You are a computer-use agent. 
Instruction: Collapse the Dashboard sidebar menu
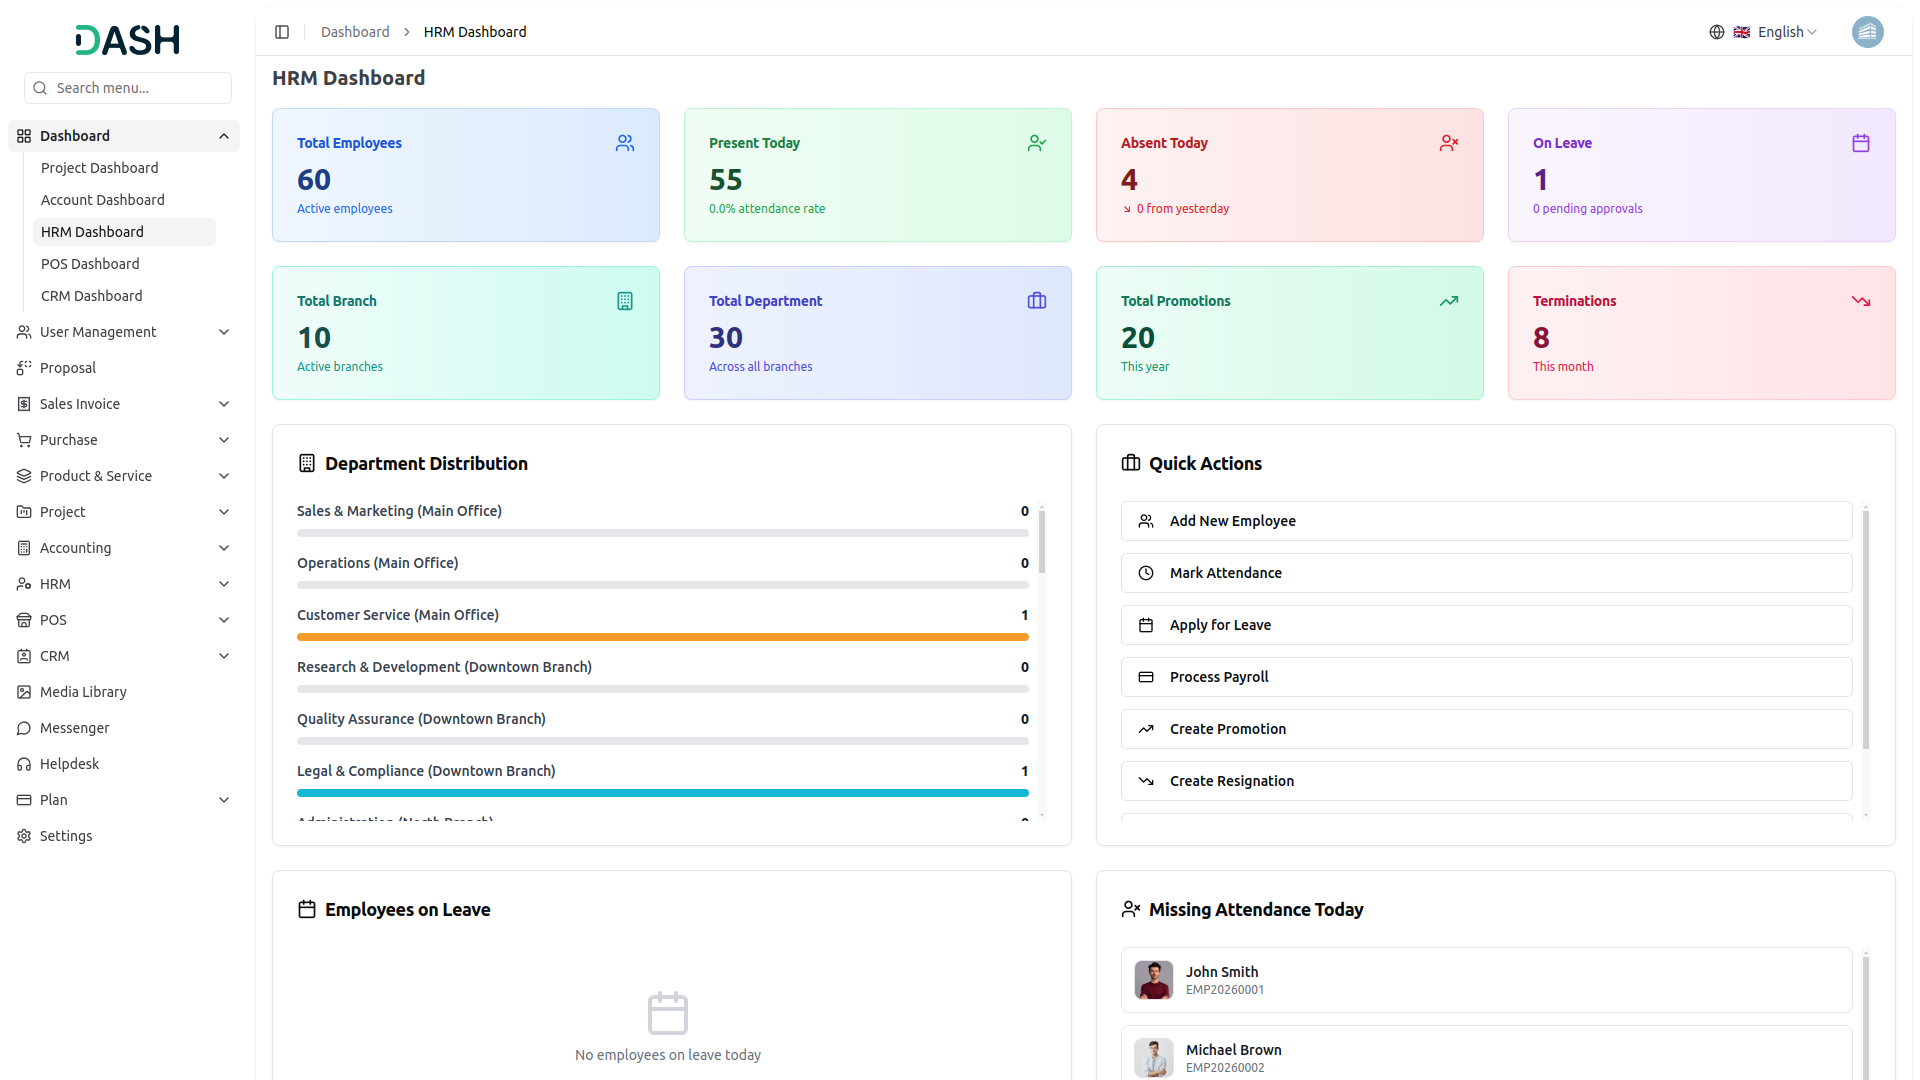coord(224,136)
